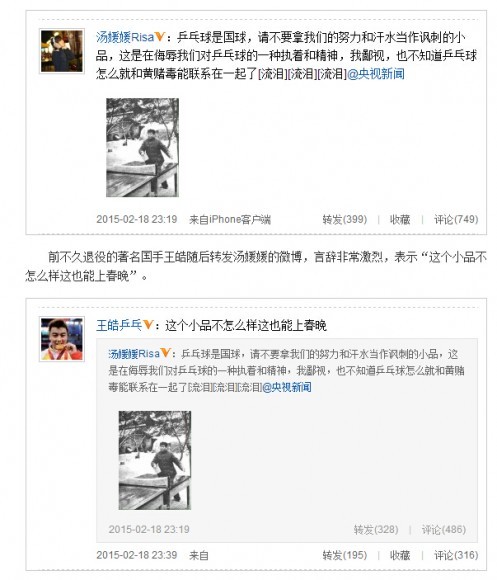Image resolution: width=497 pixels, height=580 pixels.
Task: Open @央视新闻 mention in the quoted post
Action: point(287,387)
